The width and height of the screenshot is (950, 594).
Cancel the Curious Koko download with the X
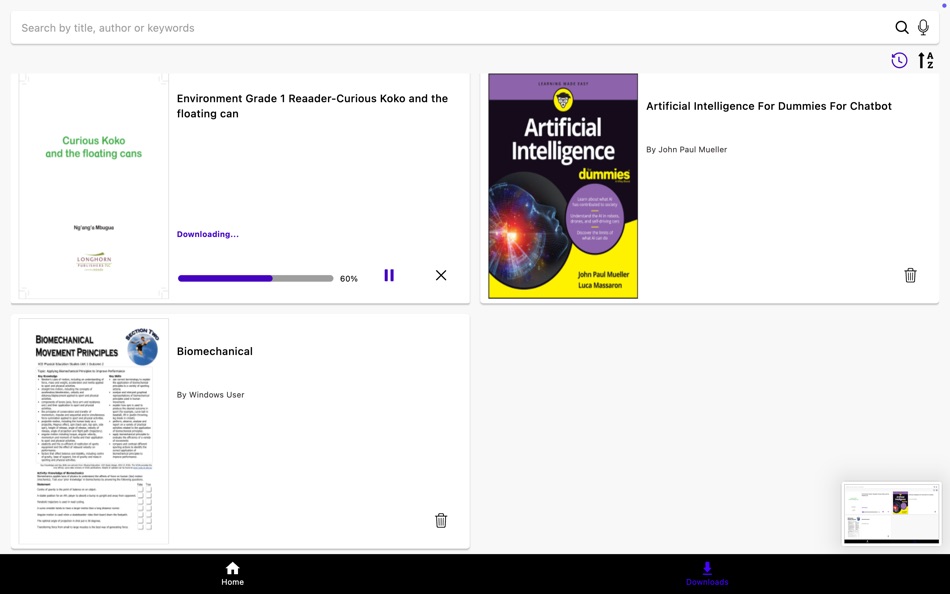coord(441,274)
